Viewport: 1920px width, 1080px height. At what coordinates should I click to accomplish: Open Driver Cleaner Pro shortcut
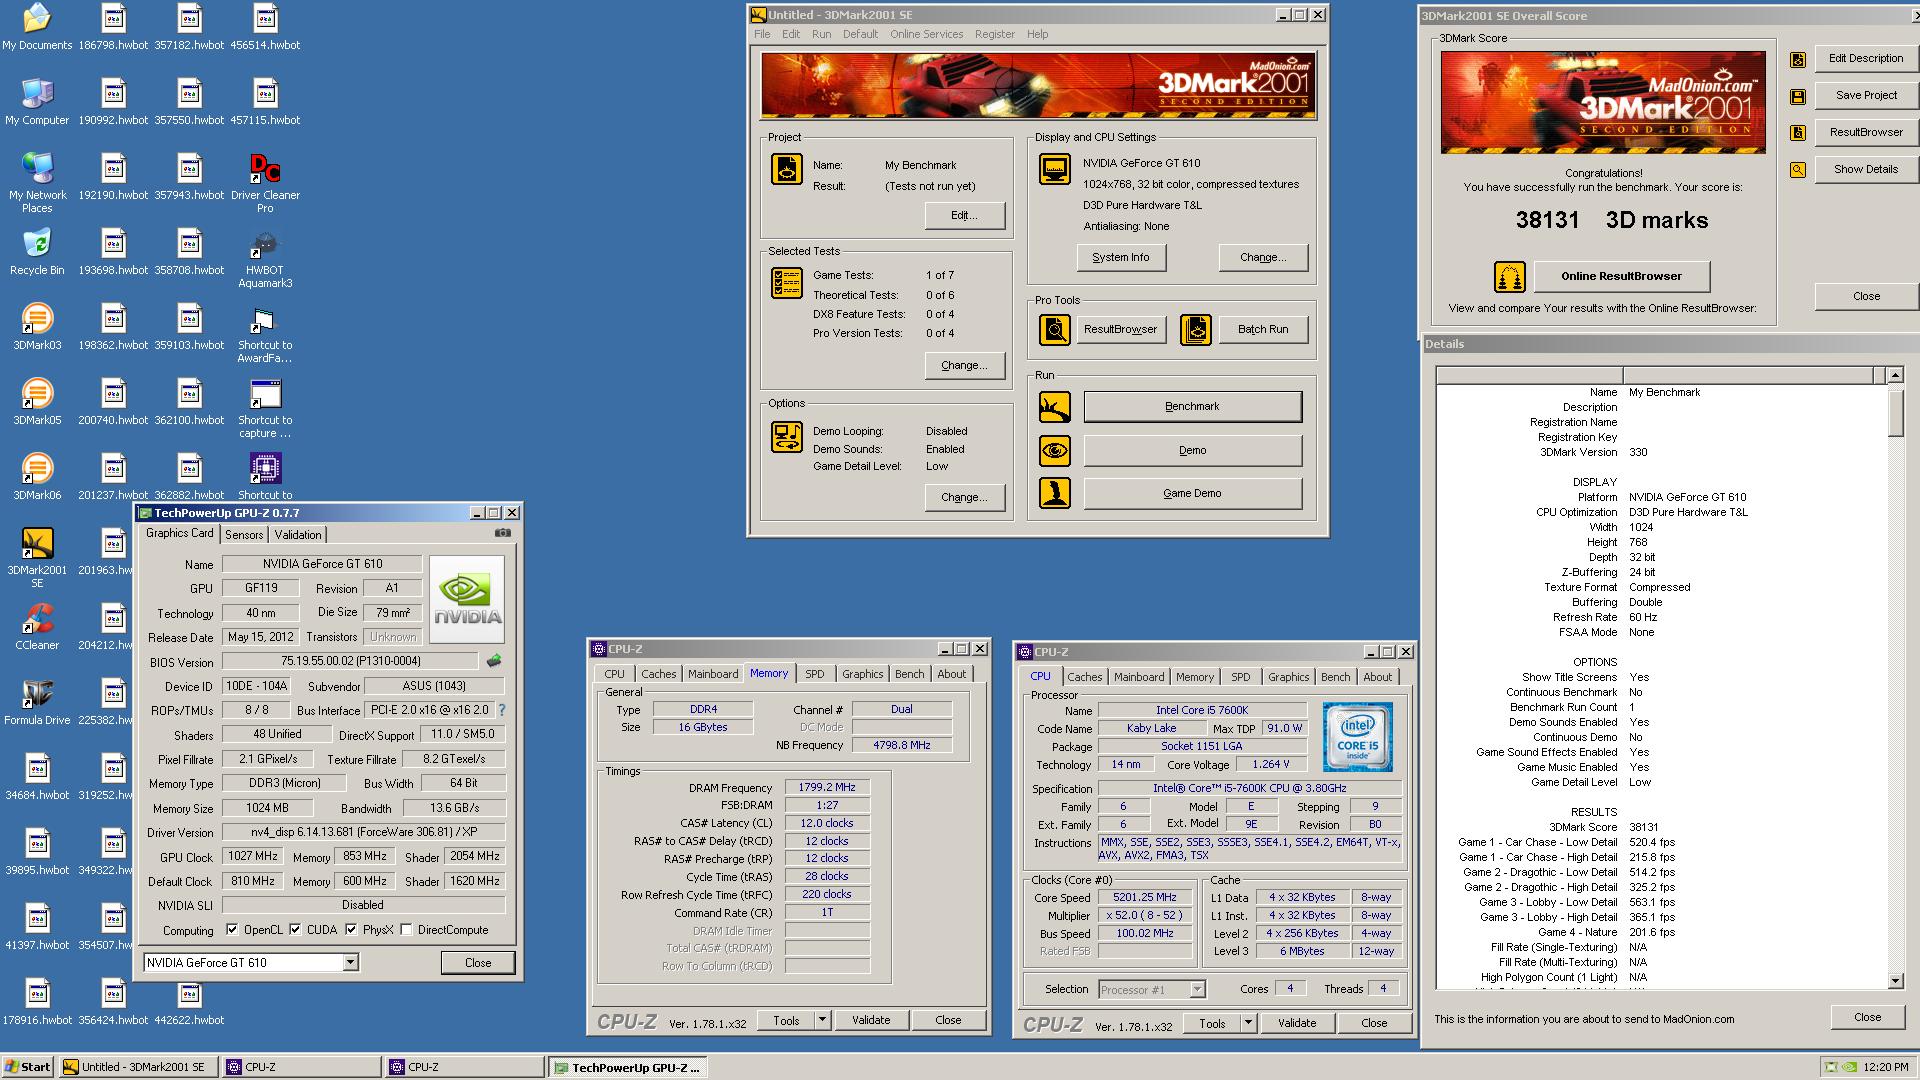tap(265, 183)
